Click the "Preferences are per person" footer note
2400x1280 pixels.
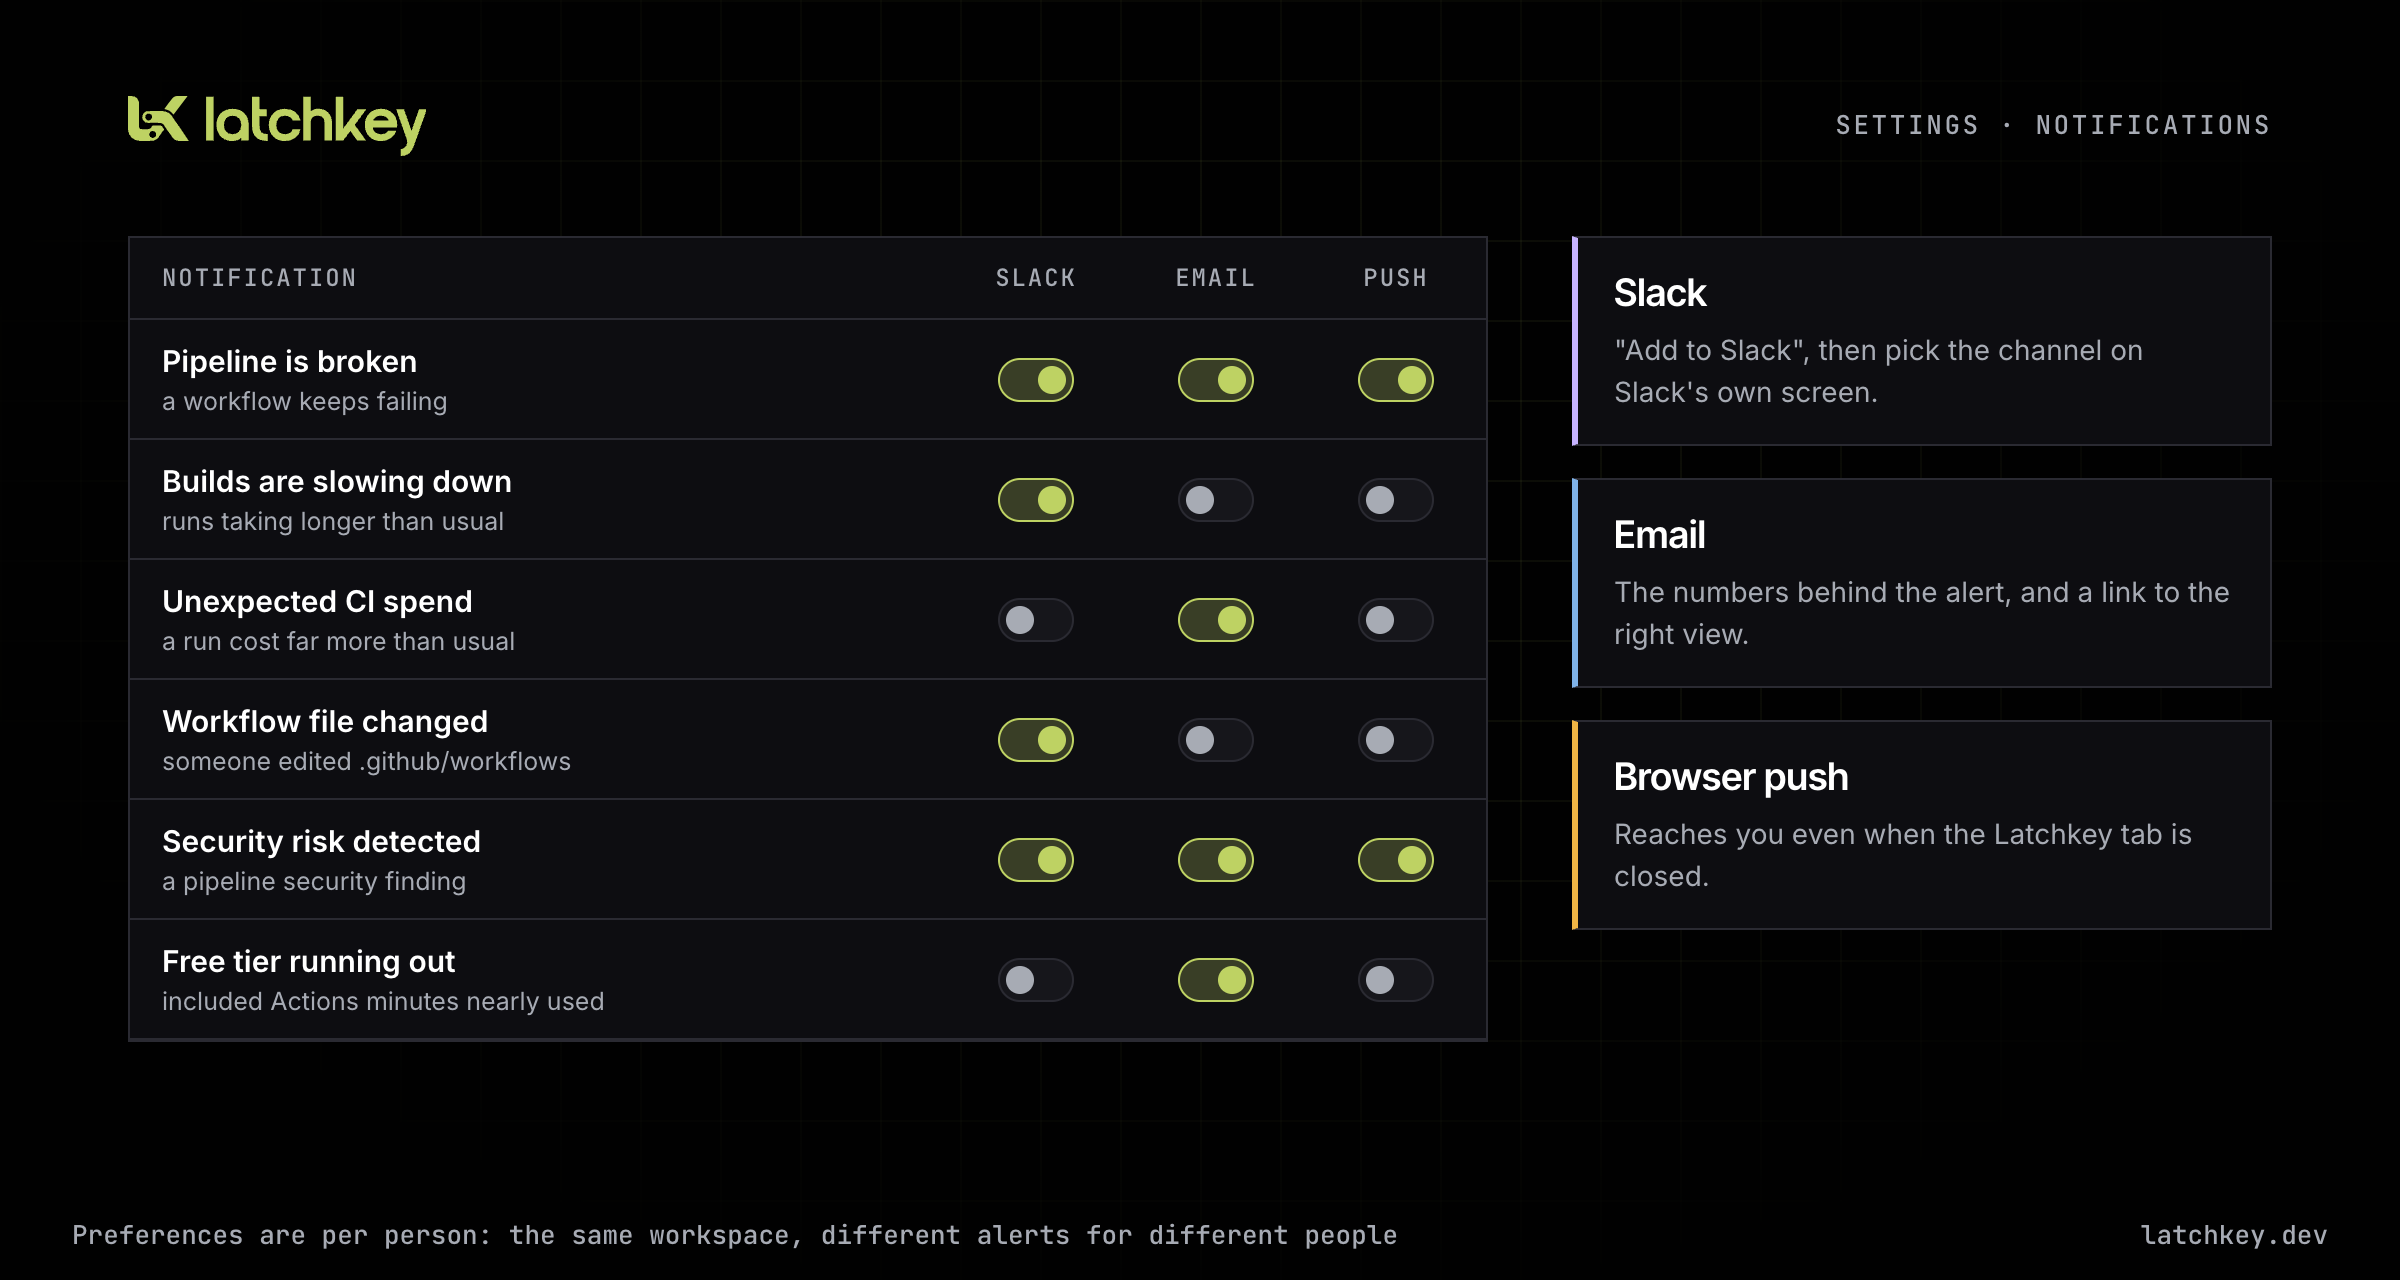click(734, 1235)
